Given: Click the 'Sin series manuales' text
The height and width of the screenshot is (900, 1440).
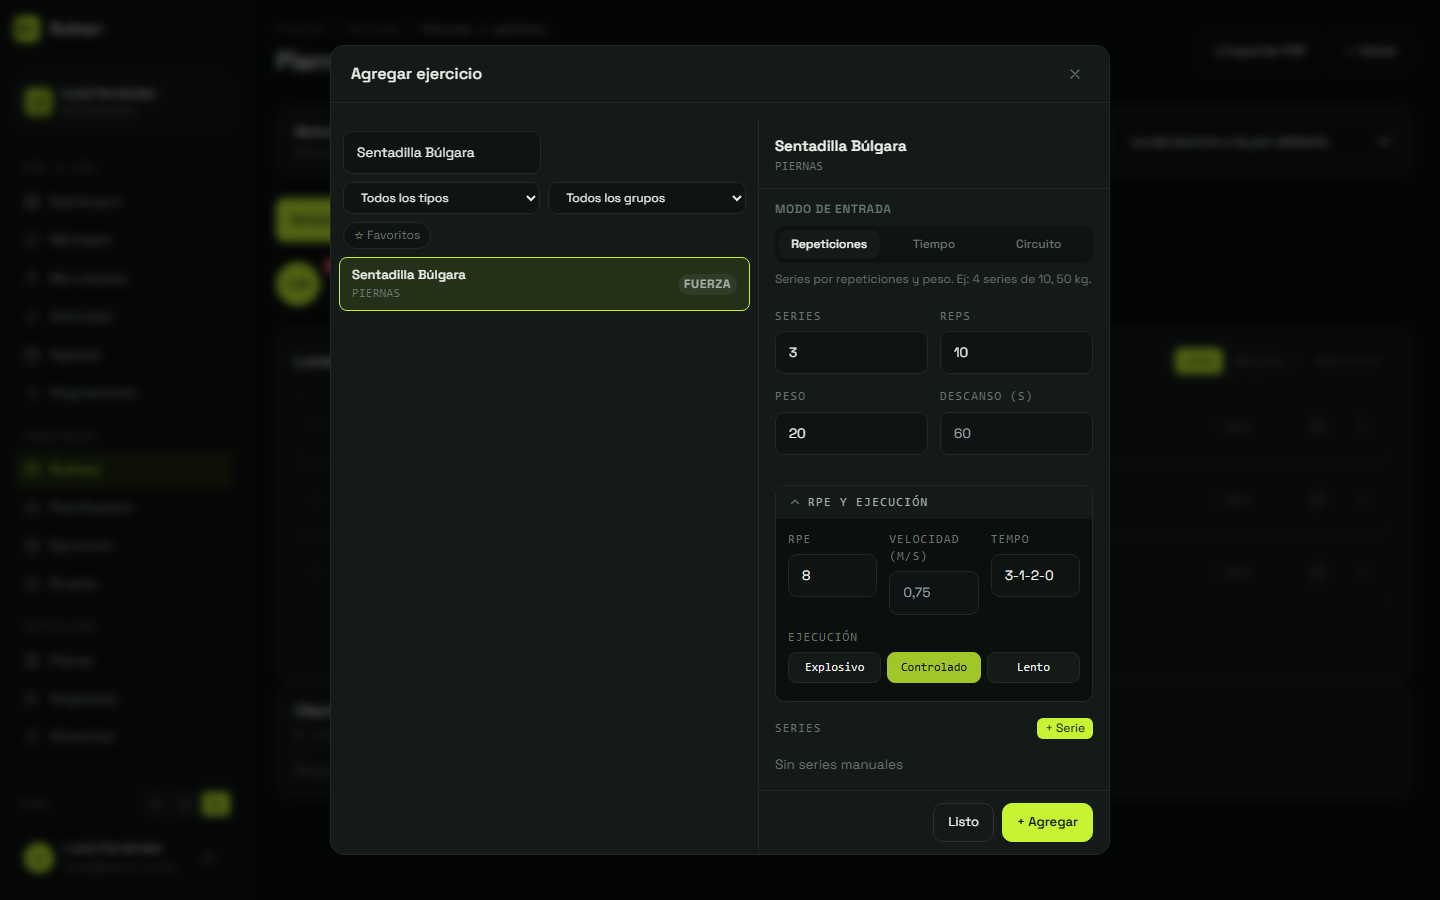Looking at the screenshot, I should tap(839, 765).
